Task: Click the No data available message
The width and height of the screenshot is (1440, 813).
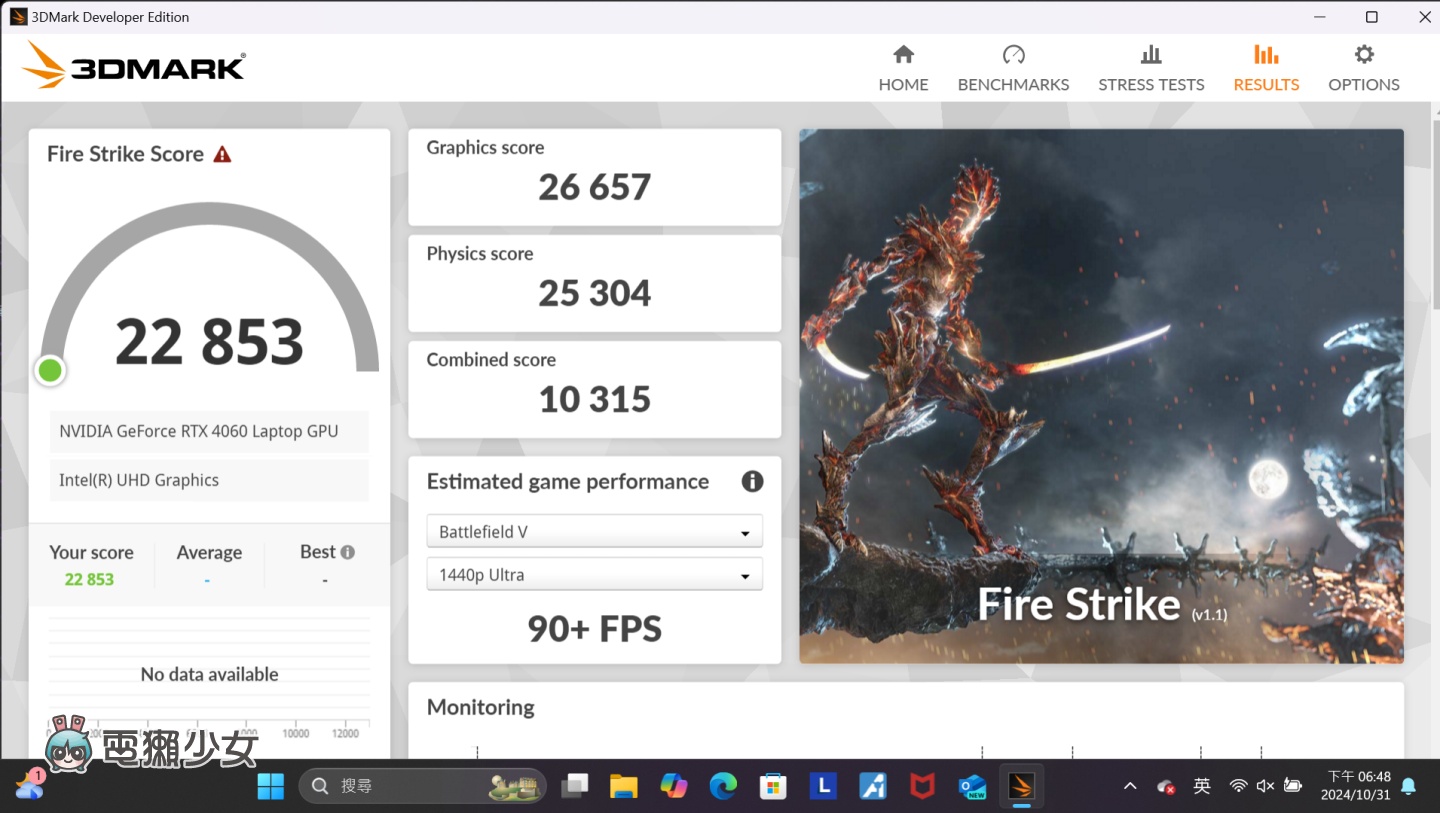Action: click(209, 674)
